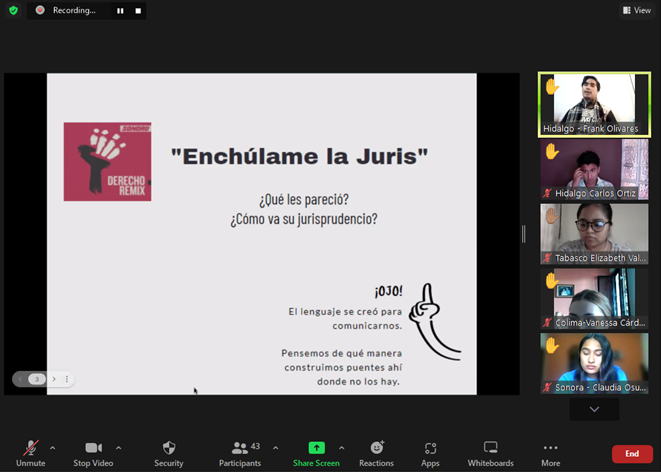Viewport: 661px width, 472px height.
Task: Go to previous slide arrow
Action: tap(20, 379)
